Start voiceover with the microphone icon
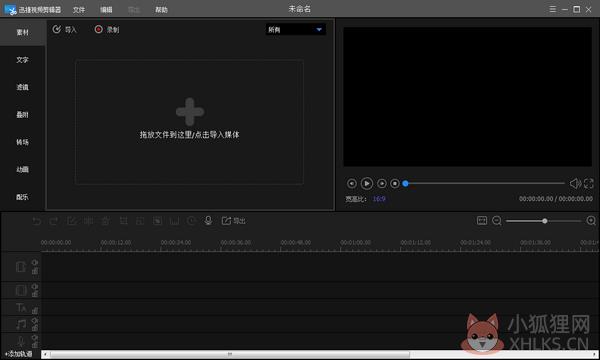Viewport: 600px width, 360px height. pyautogui.click(x=208, y=220)
